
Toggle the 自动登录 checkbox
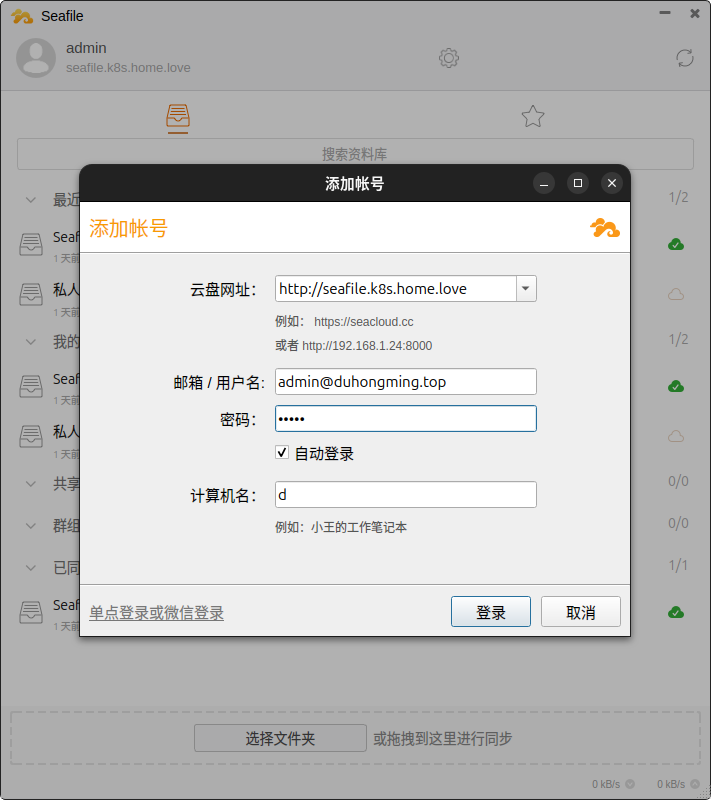pos(282,453)
